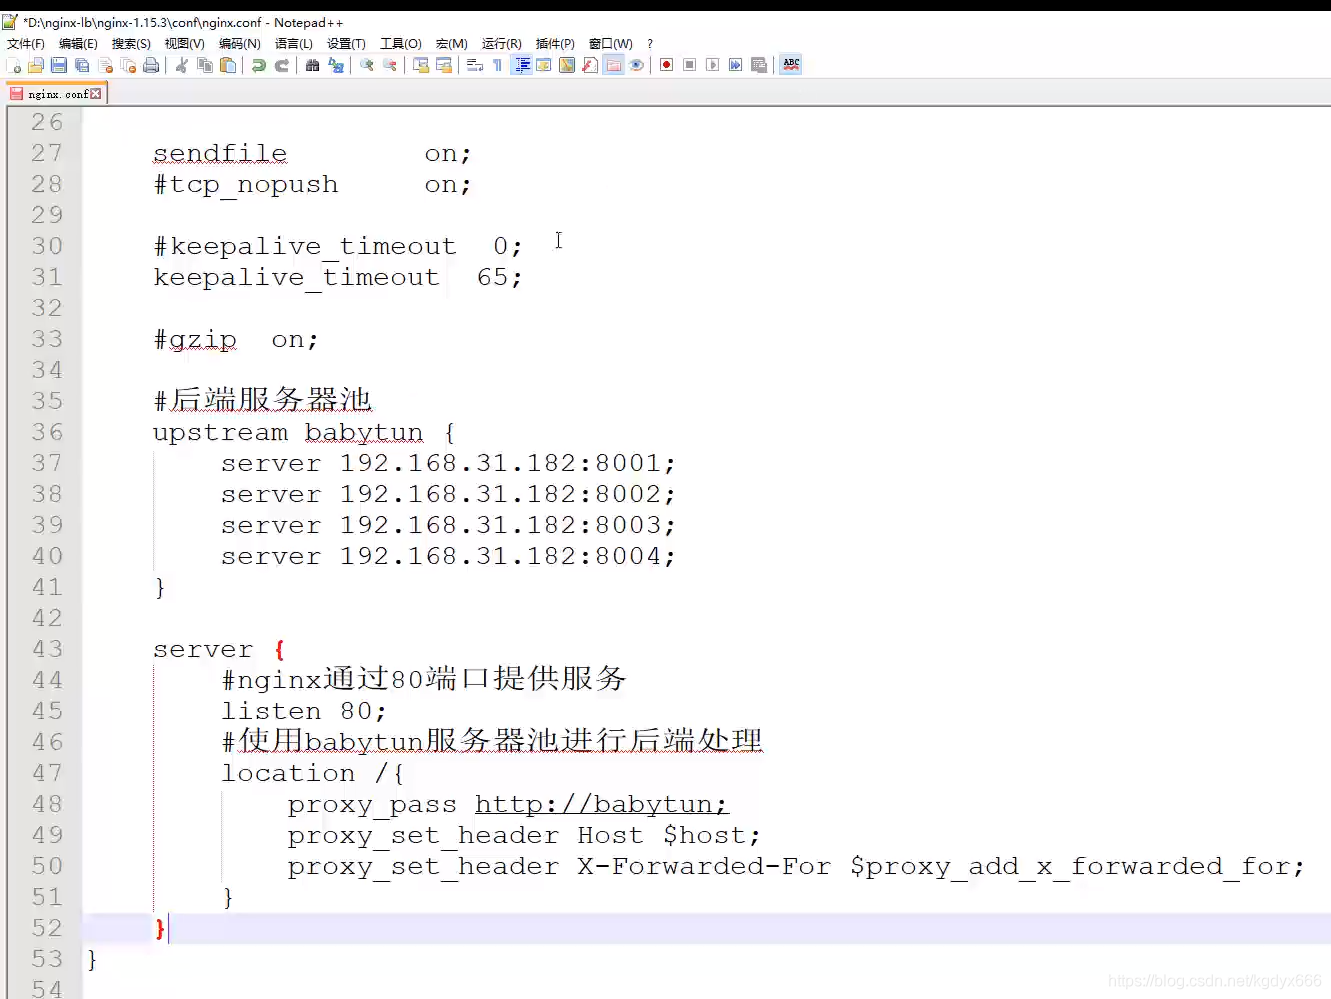Click the '#tcp_nopush' comment on line 28

point(246,184)
